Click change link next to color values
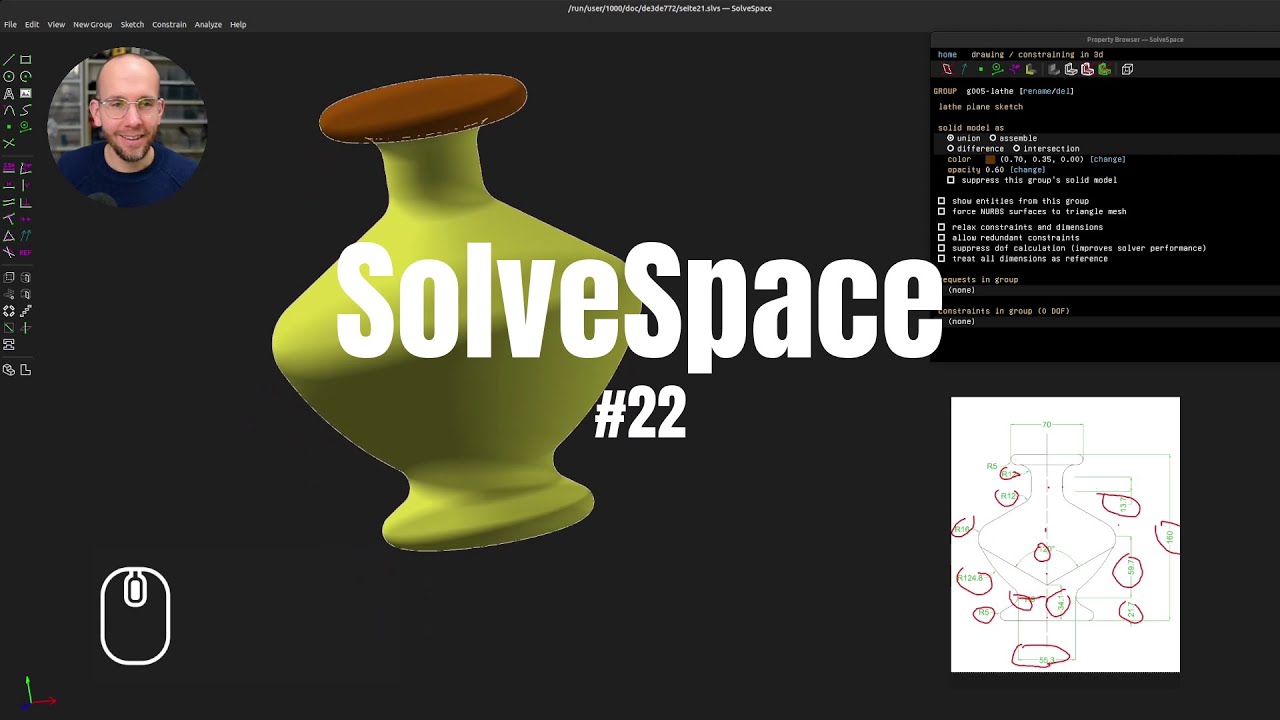 click(1107, 159)
